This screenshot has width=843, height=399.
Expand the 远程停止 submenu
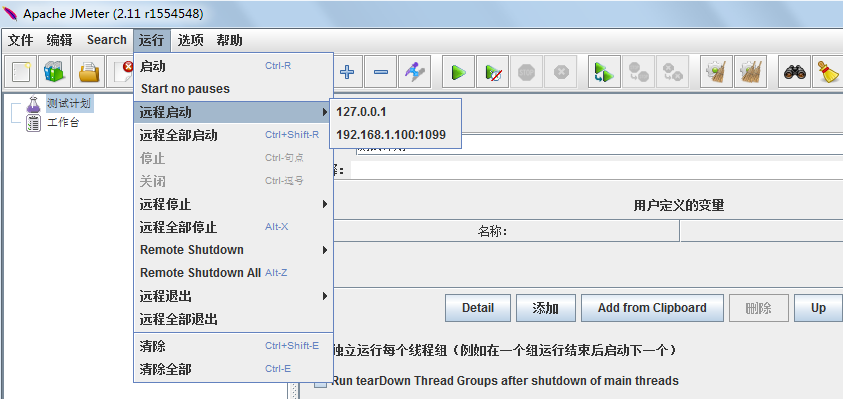tap(233, 204)
